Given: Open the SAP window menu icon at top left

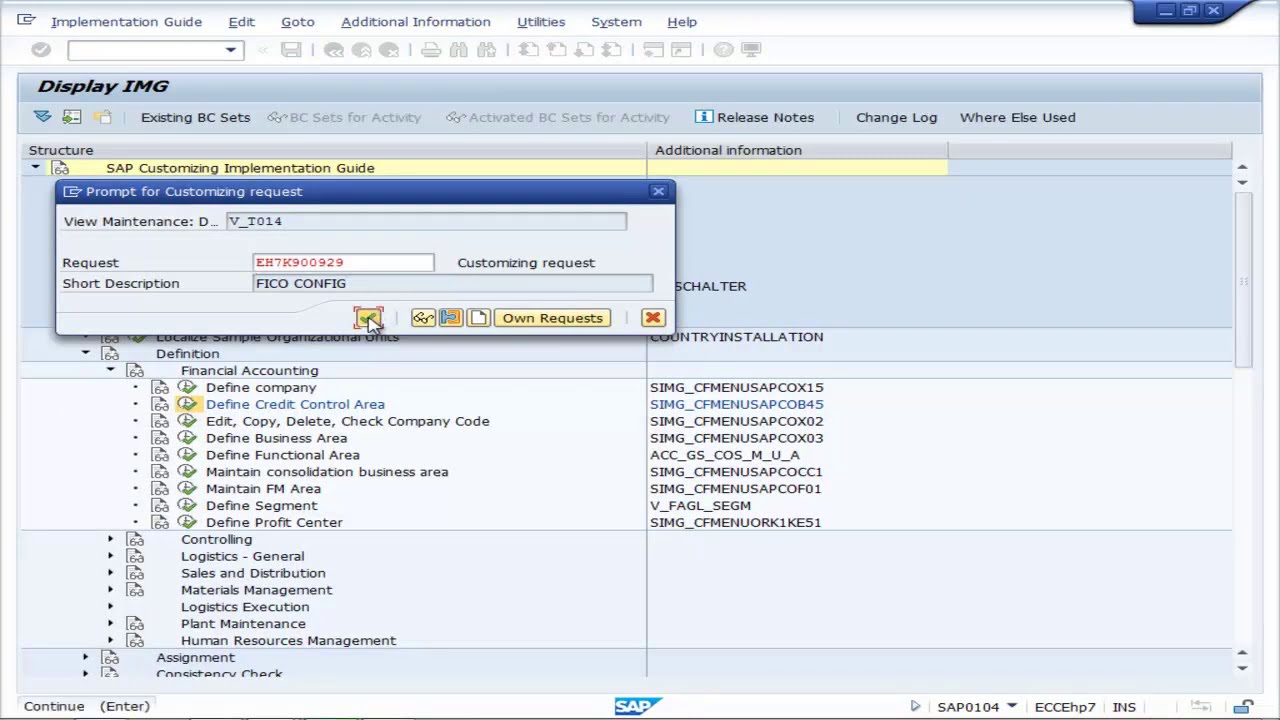Looking at the screenshot, I should [x=25, y=21].
